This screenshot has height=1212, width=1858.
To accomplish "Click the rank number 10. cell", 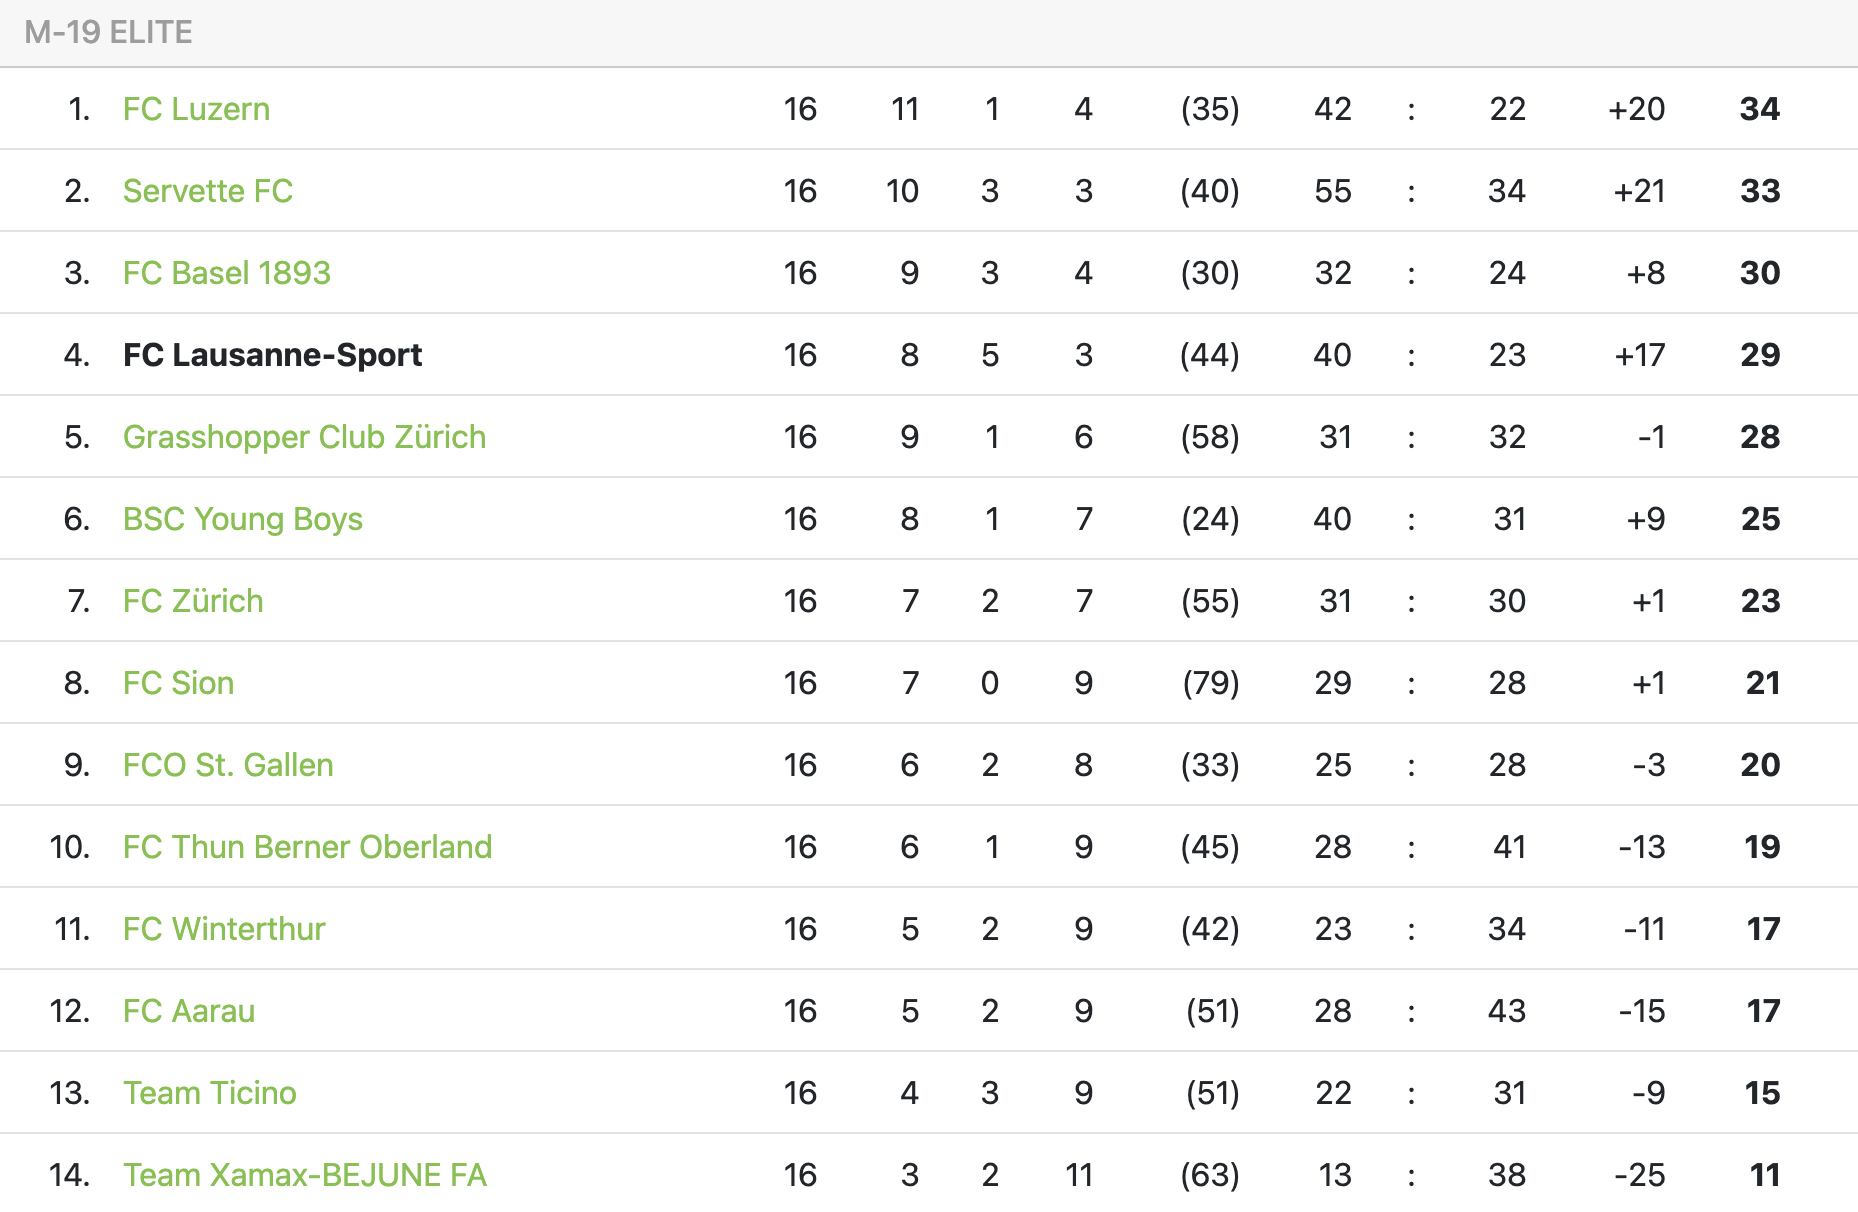I will [x=69, y=847].
